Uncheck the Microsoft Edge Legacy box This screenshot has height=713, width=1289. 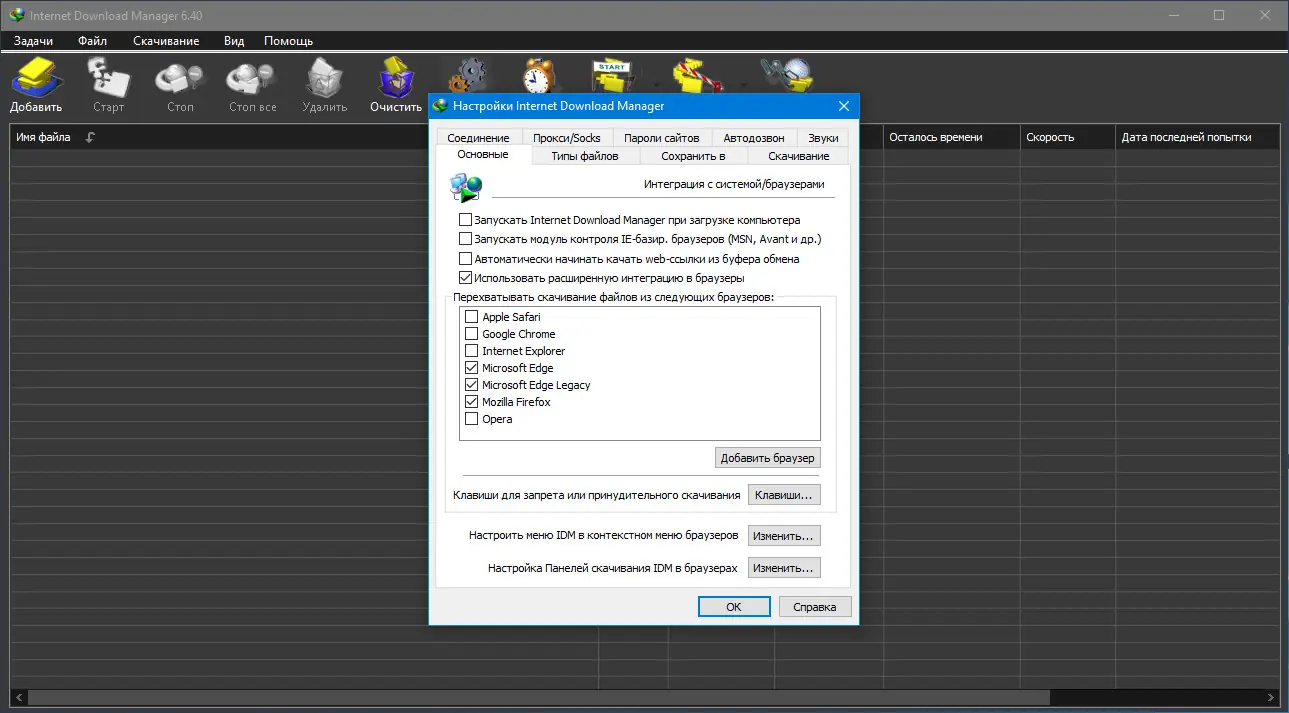pos(472,385)
